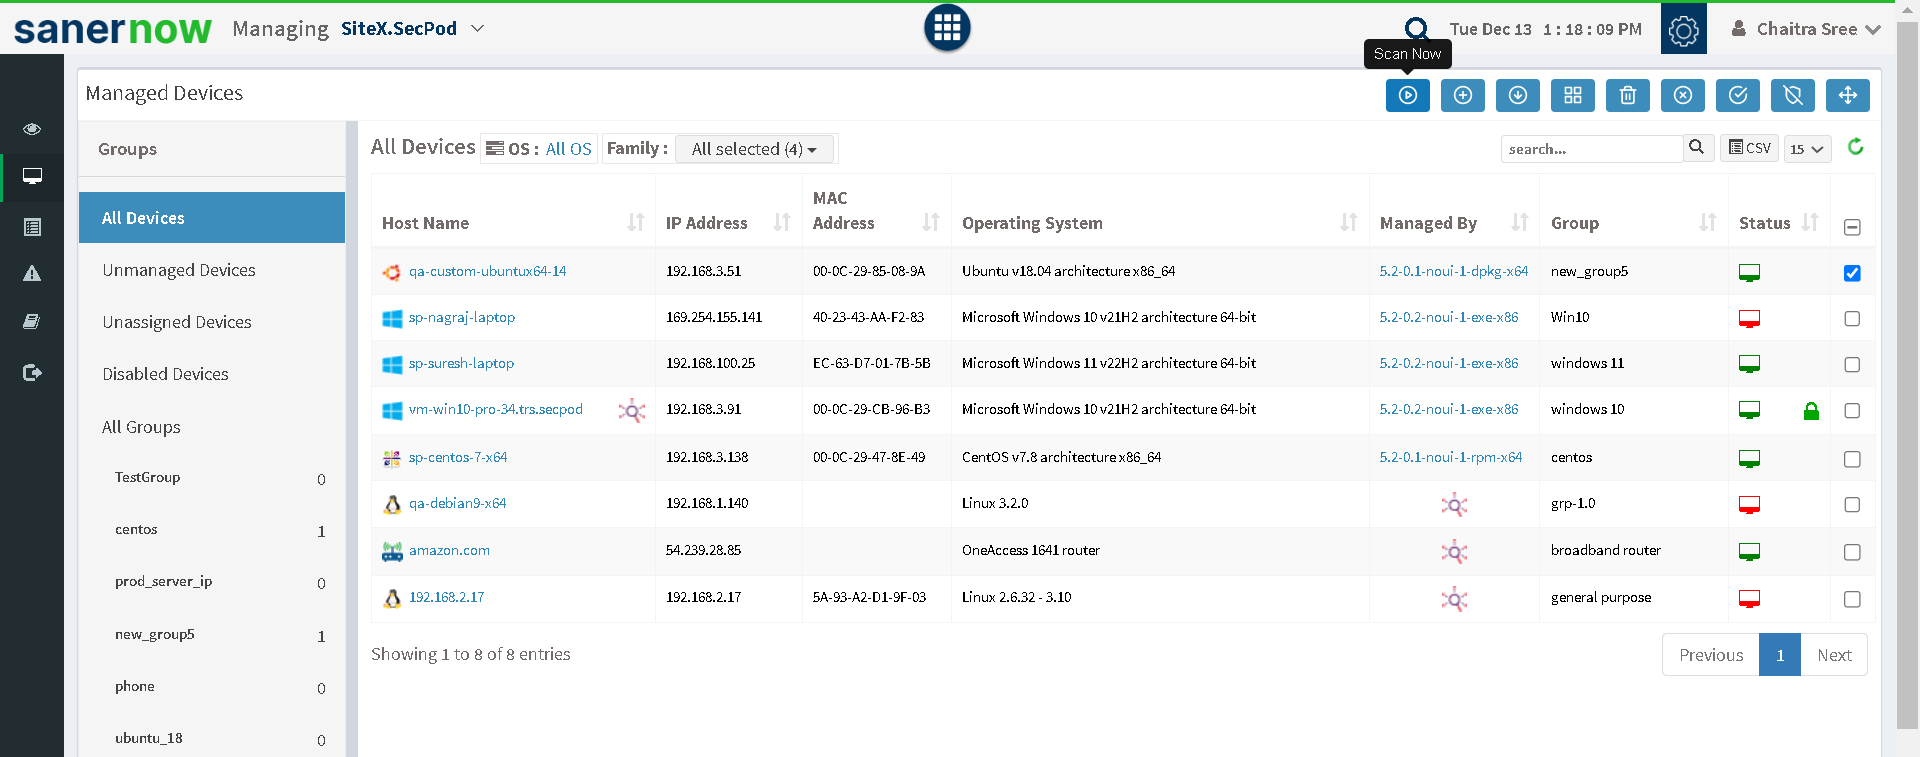
Task: Select Disabled Devices in sidebar
Action: [166, 374]
